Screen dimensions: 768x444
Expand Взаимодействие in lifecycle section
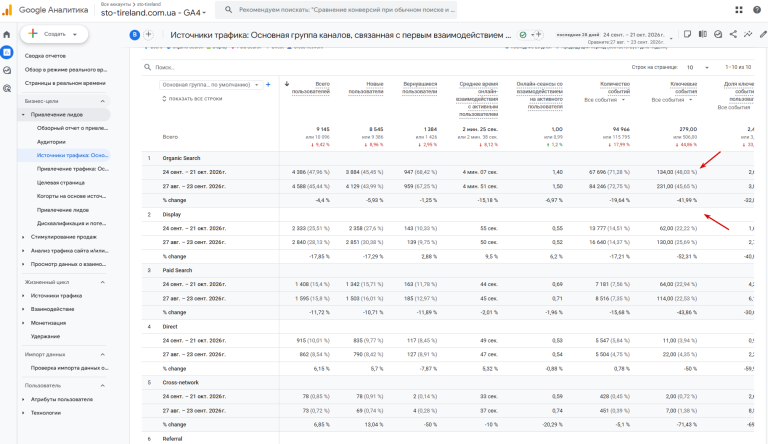click(23, 309)
